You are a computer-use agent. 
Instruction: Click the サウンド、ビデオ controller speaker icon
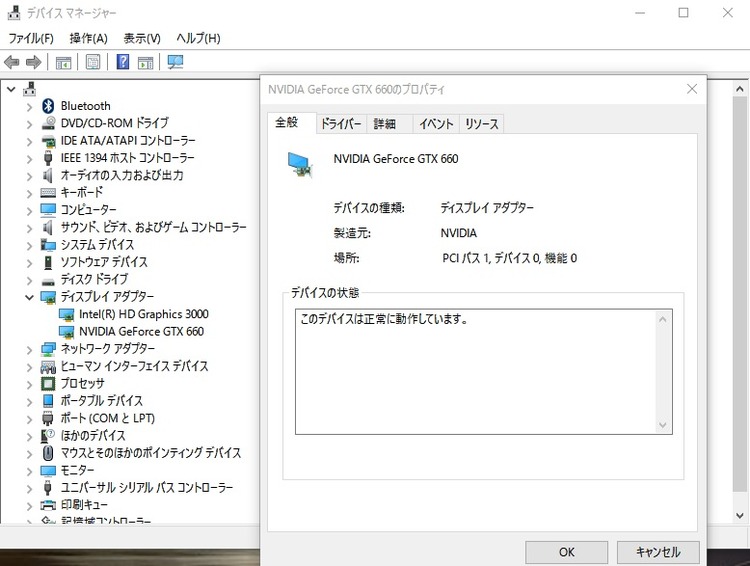(x=47, y=228)
